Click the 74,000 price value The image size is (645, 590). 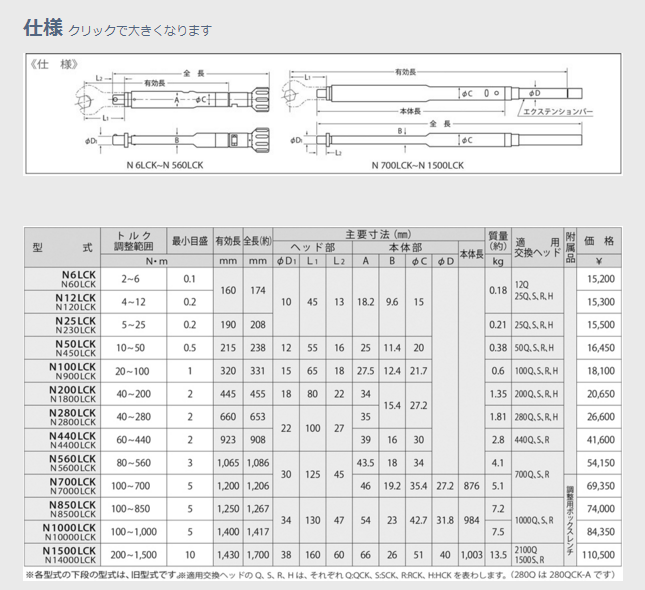(601, 509)
